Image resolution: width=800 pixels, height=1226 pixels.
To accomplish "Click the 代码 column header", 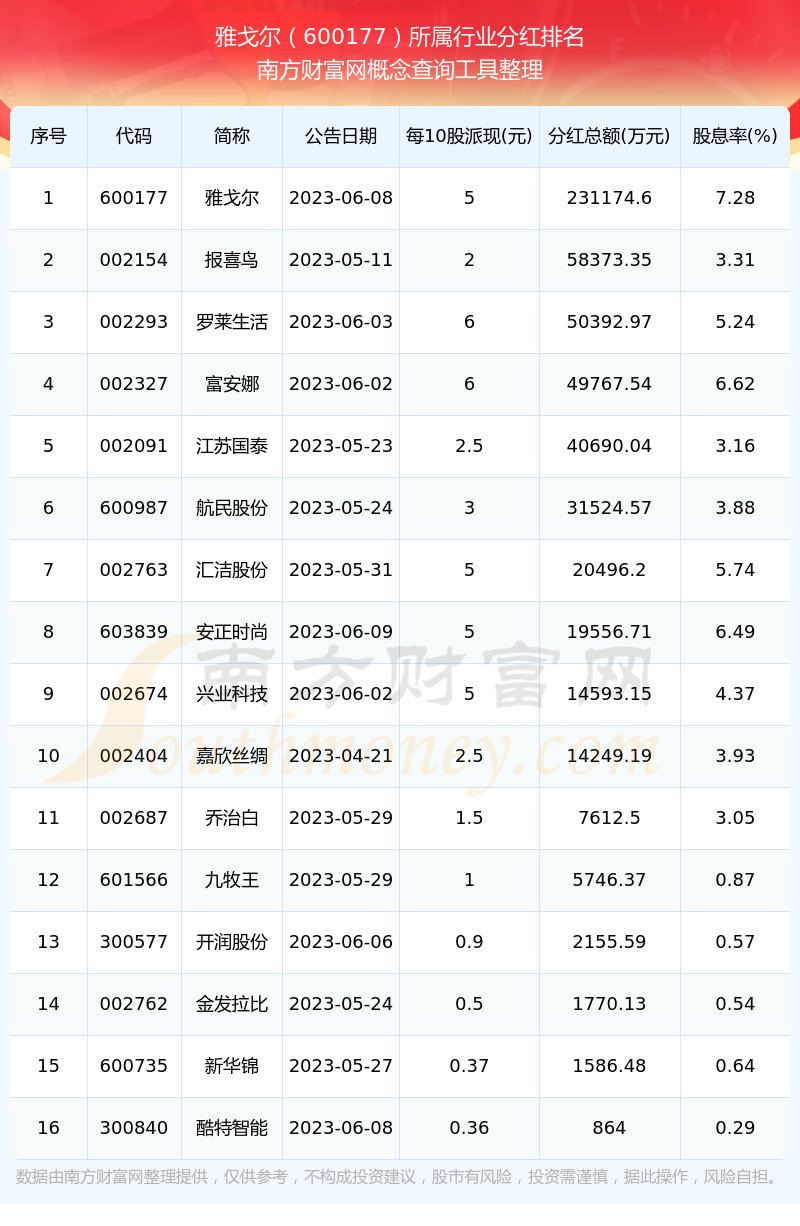I will point(134,136).
